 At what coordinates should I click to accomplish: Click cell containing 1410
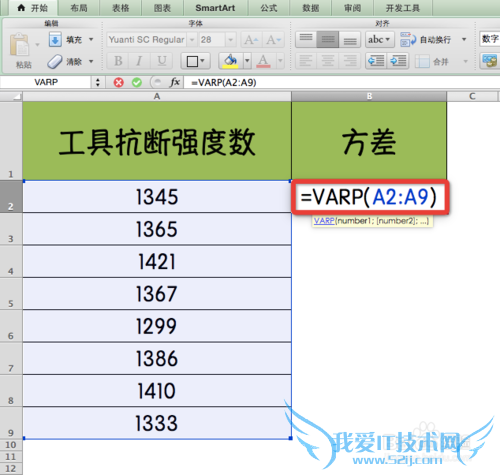pyautogui.click(x=157, y=391)
